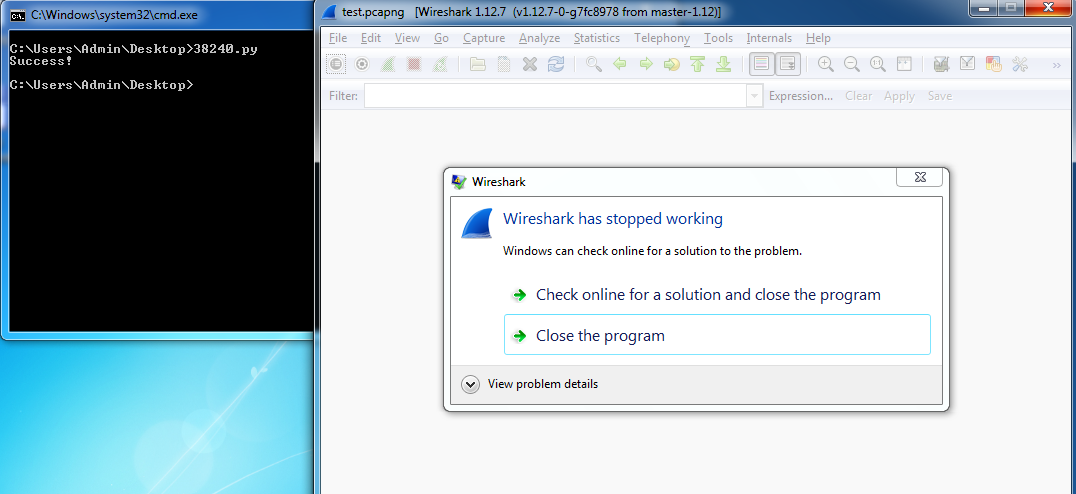Click the cmd.exe window title bar icon
The height and width of the screenshot is (494, 1076).
point(18,14)
